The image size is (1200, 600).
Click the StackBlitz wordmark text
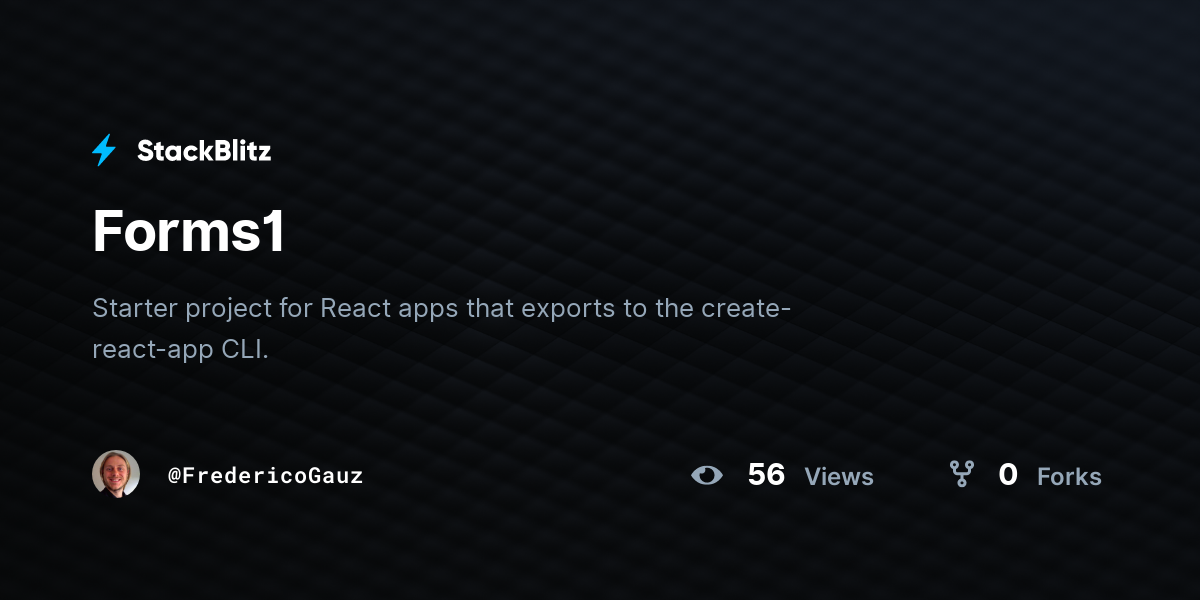coord(204,151)
